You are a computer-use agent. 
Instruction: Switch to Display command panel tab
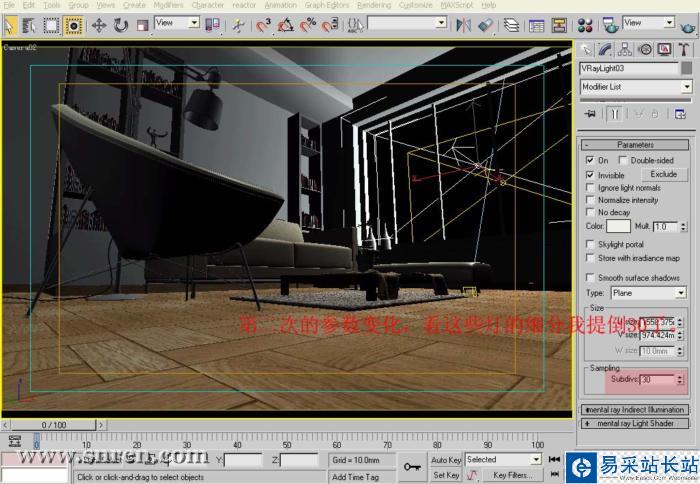(x=664, y=50)
